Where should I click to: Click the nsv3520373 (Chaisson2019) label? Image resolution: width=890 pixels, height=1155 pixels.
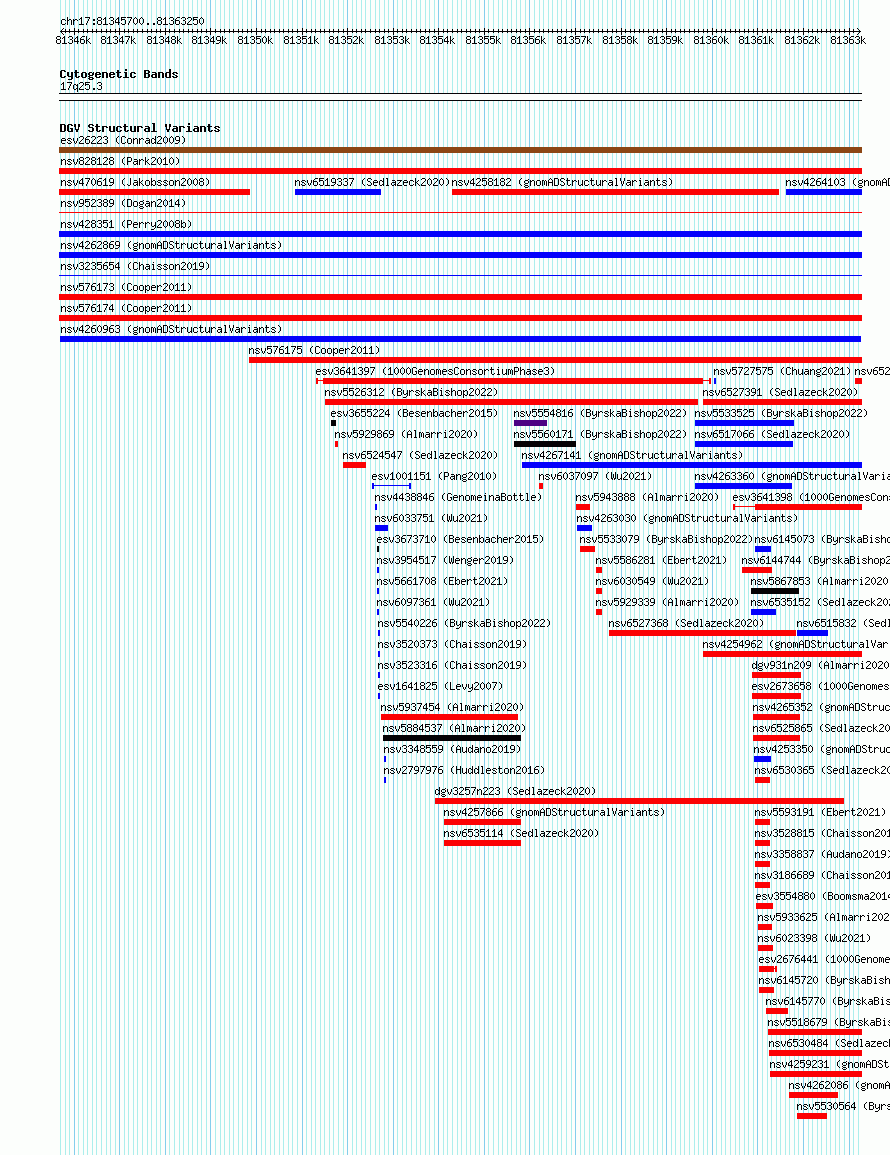point(452,645)
